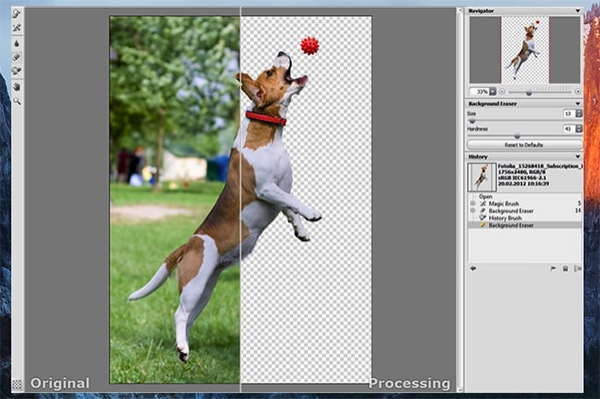
Task: Select the Background Eraser tool in toolbar
Action: (x=16, y=57)
